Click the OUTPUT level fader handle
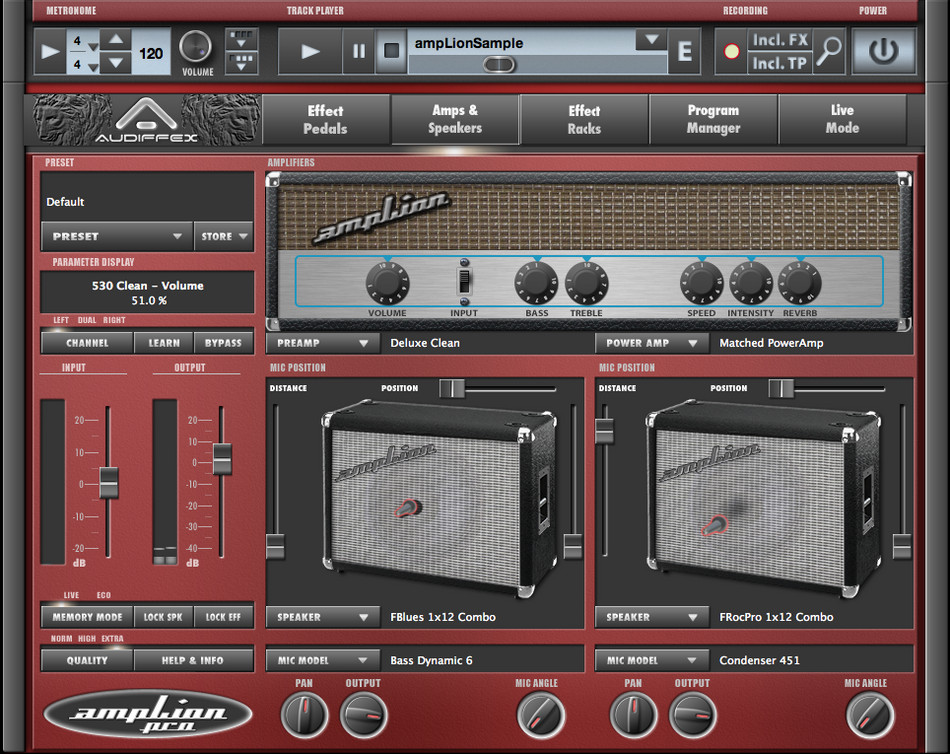The height and width of the screenshot is (754, 950). [x=222, y=458]
